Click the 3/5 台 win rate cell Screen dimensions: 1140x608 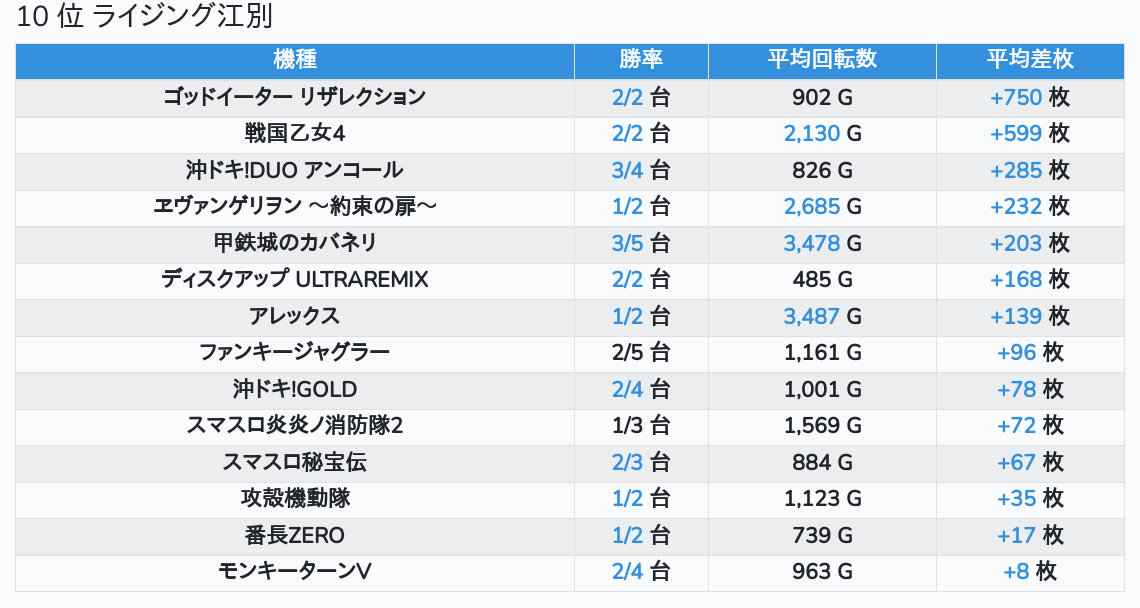[x=641, y=243]
